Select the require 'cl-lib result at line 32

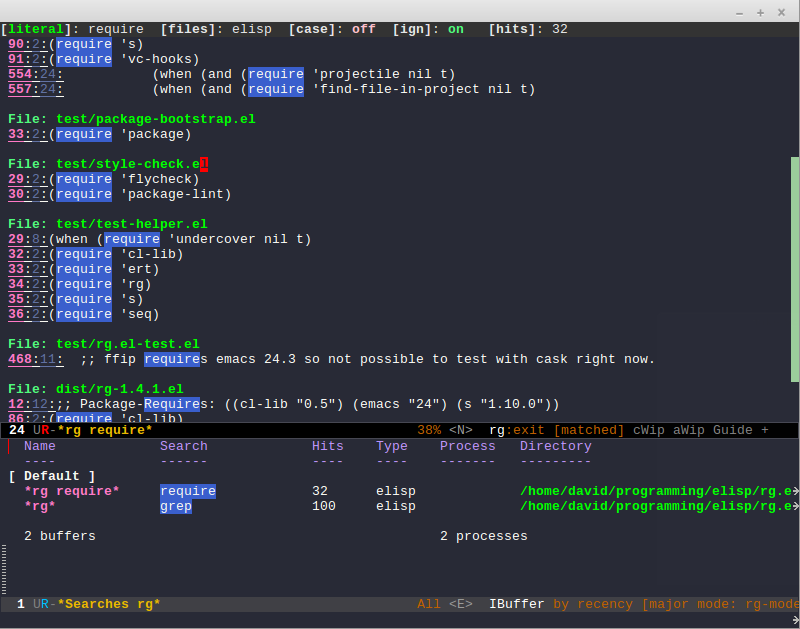[x=95, y=254]
